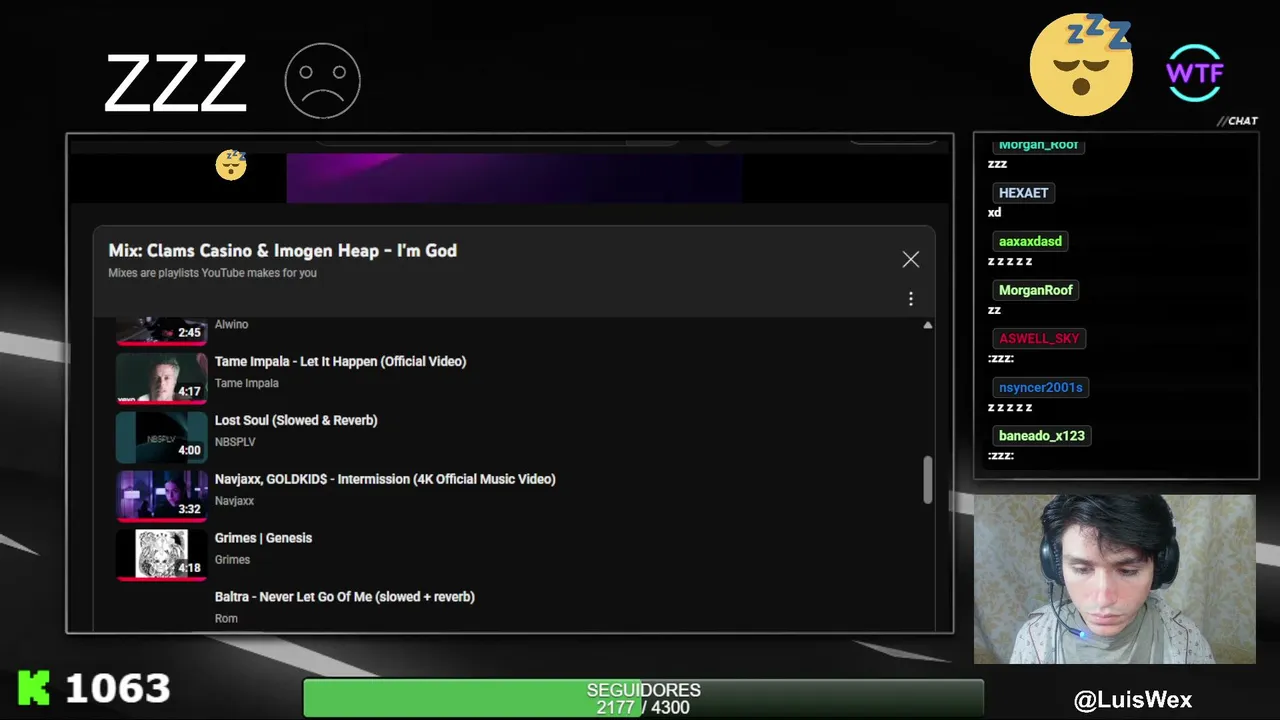This screenshot has height=720, width=1280.
Task: Click the green Kick K logo
Action: click(x=33, y=688)
